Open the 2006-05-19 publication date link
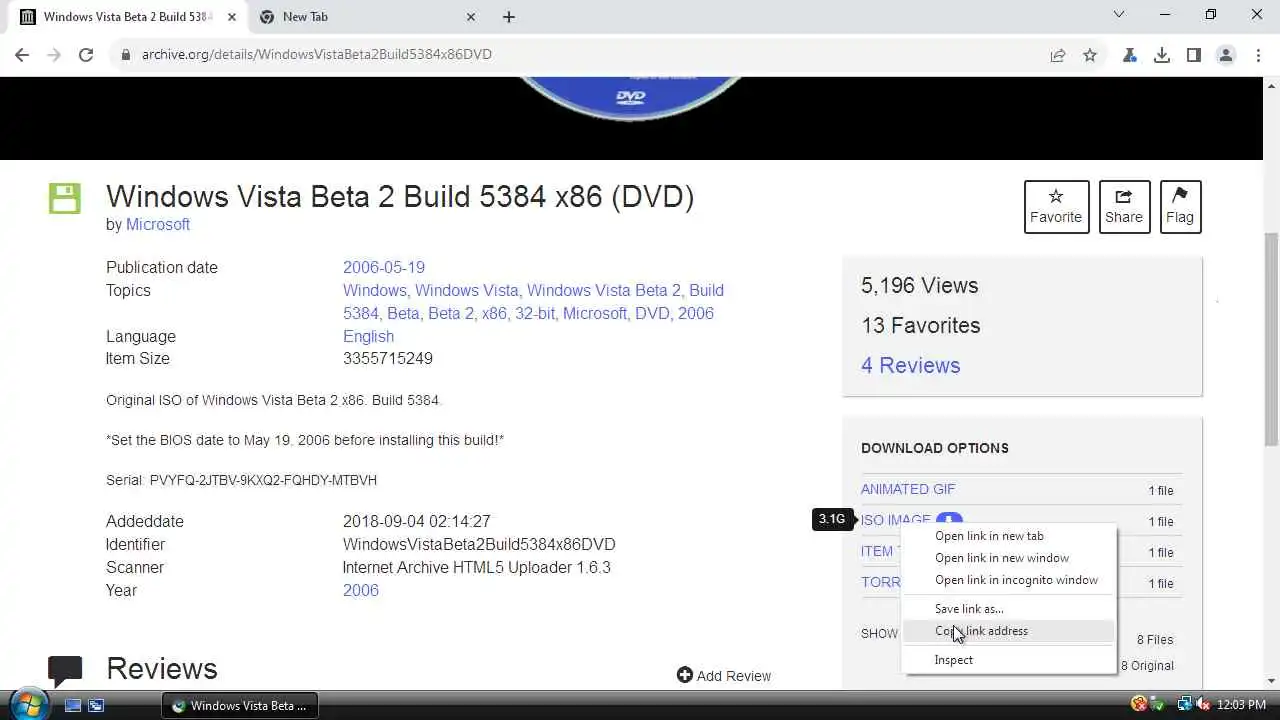1280x720 pixels. [384, 267]
